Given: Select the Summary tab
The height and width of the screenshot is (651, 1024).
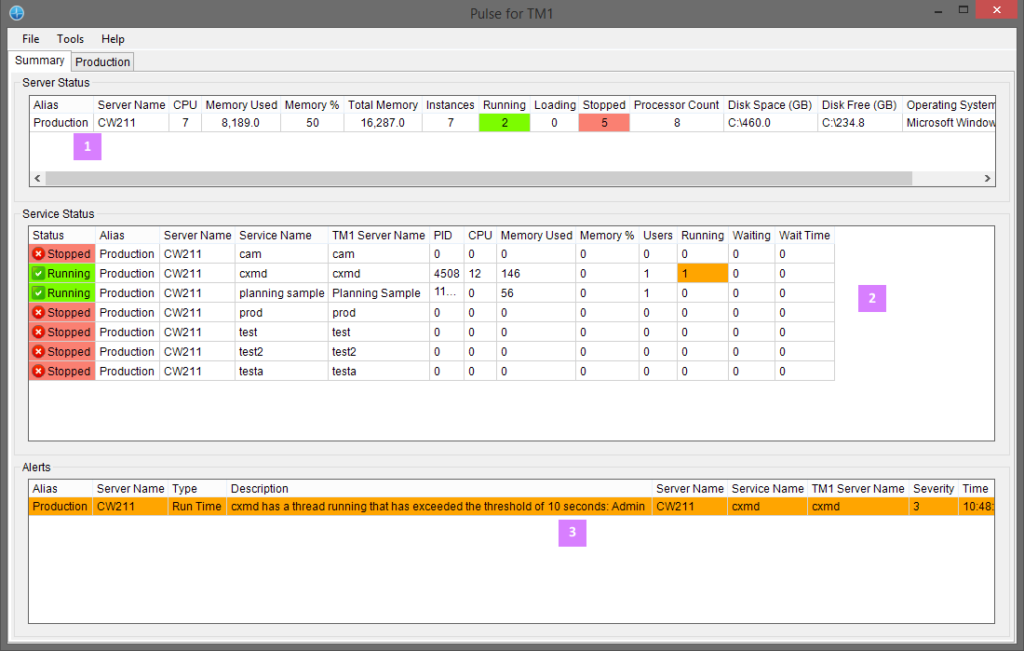Looking at the screenshot, I should (40, 61).
